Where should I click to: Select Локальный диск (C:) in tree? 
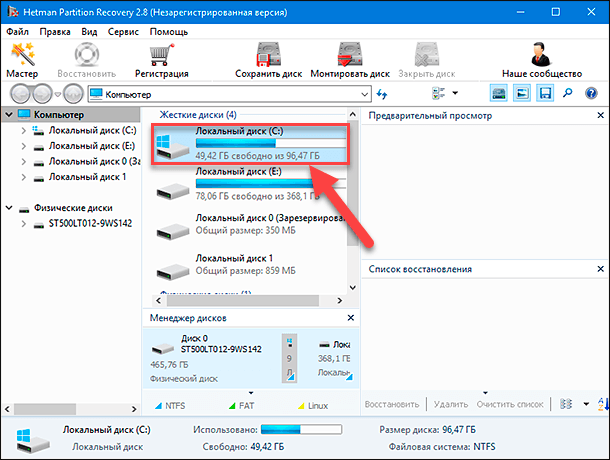[x=93, y=130]
